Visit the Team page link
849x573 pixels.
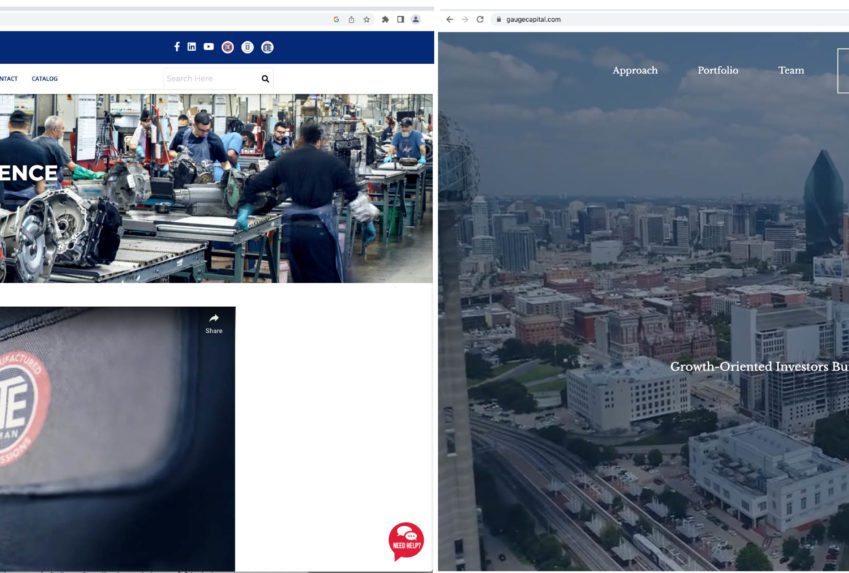[791, 70]
